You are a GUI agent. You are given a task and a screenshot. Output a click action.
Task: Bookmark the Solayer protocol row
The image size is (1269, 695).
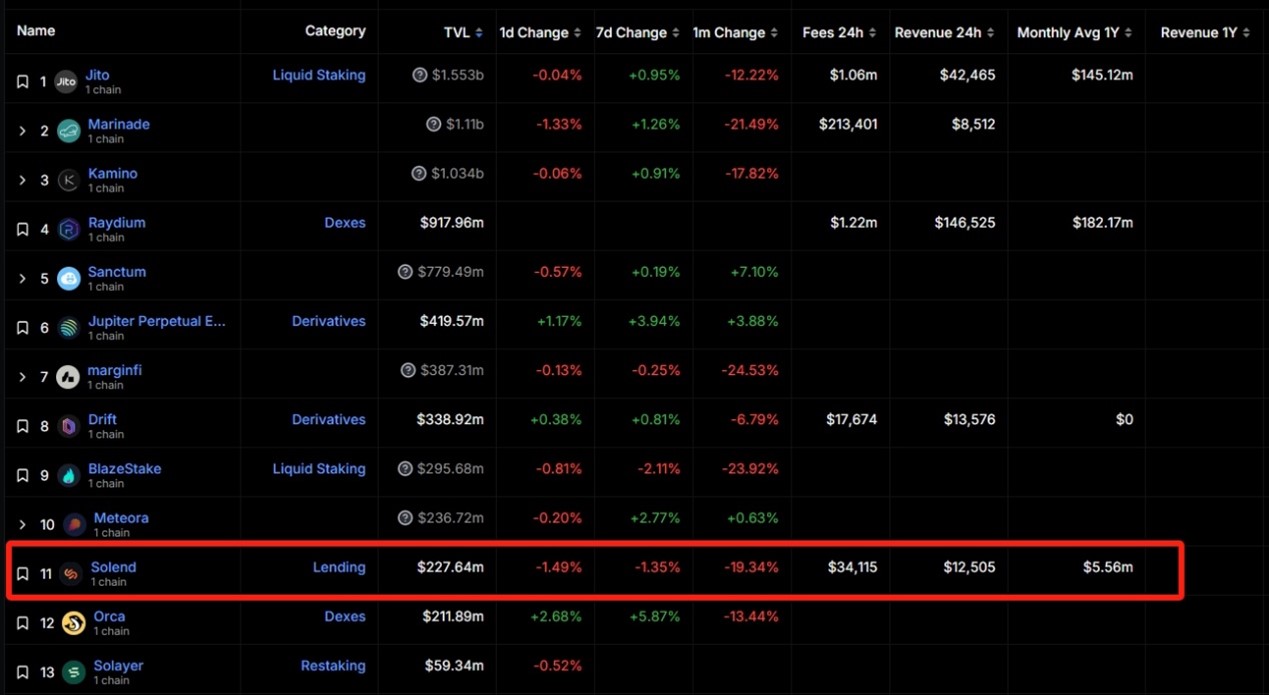22,672
